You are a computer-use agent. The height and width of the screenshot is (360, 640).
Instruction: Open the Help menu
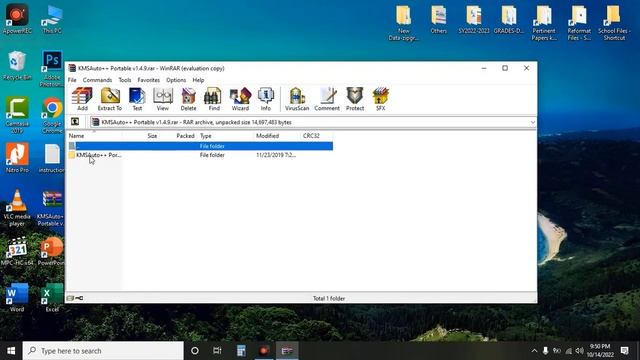tap(198, 80)
